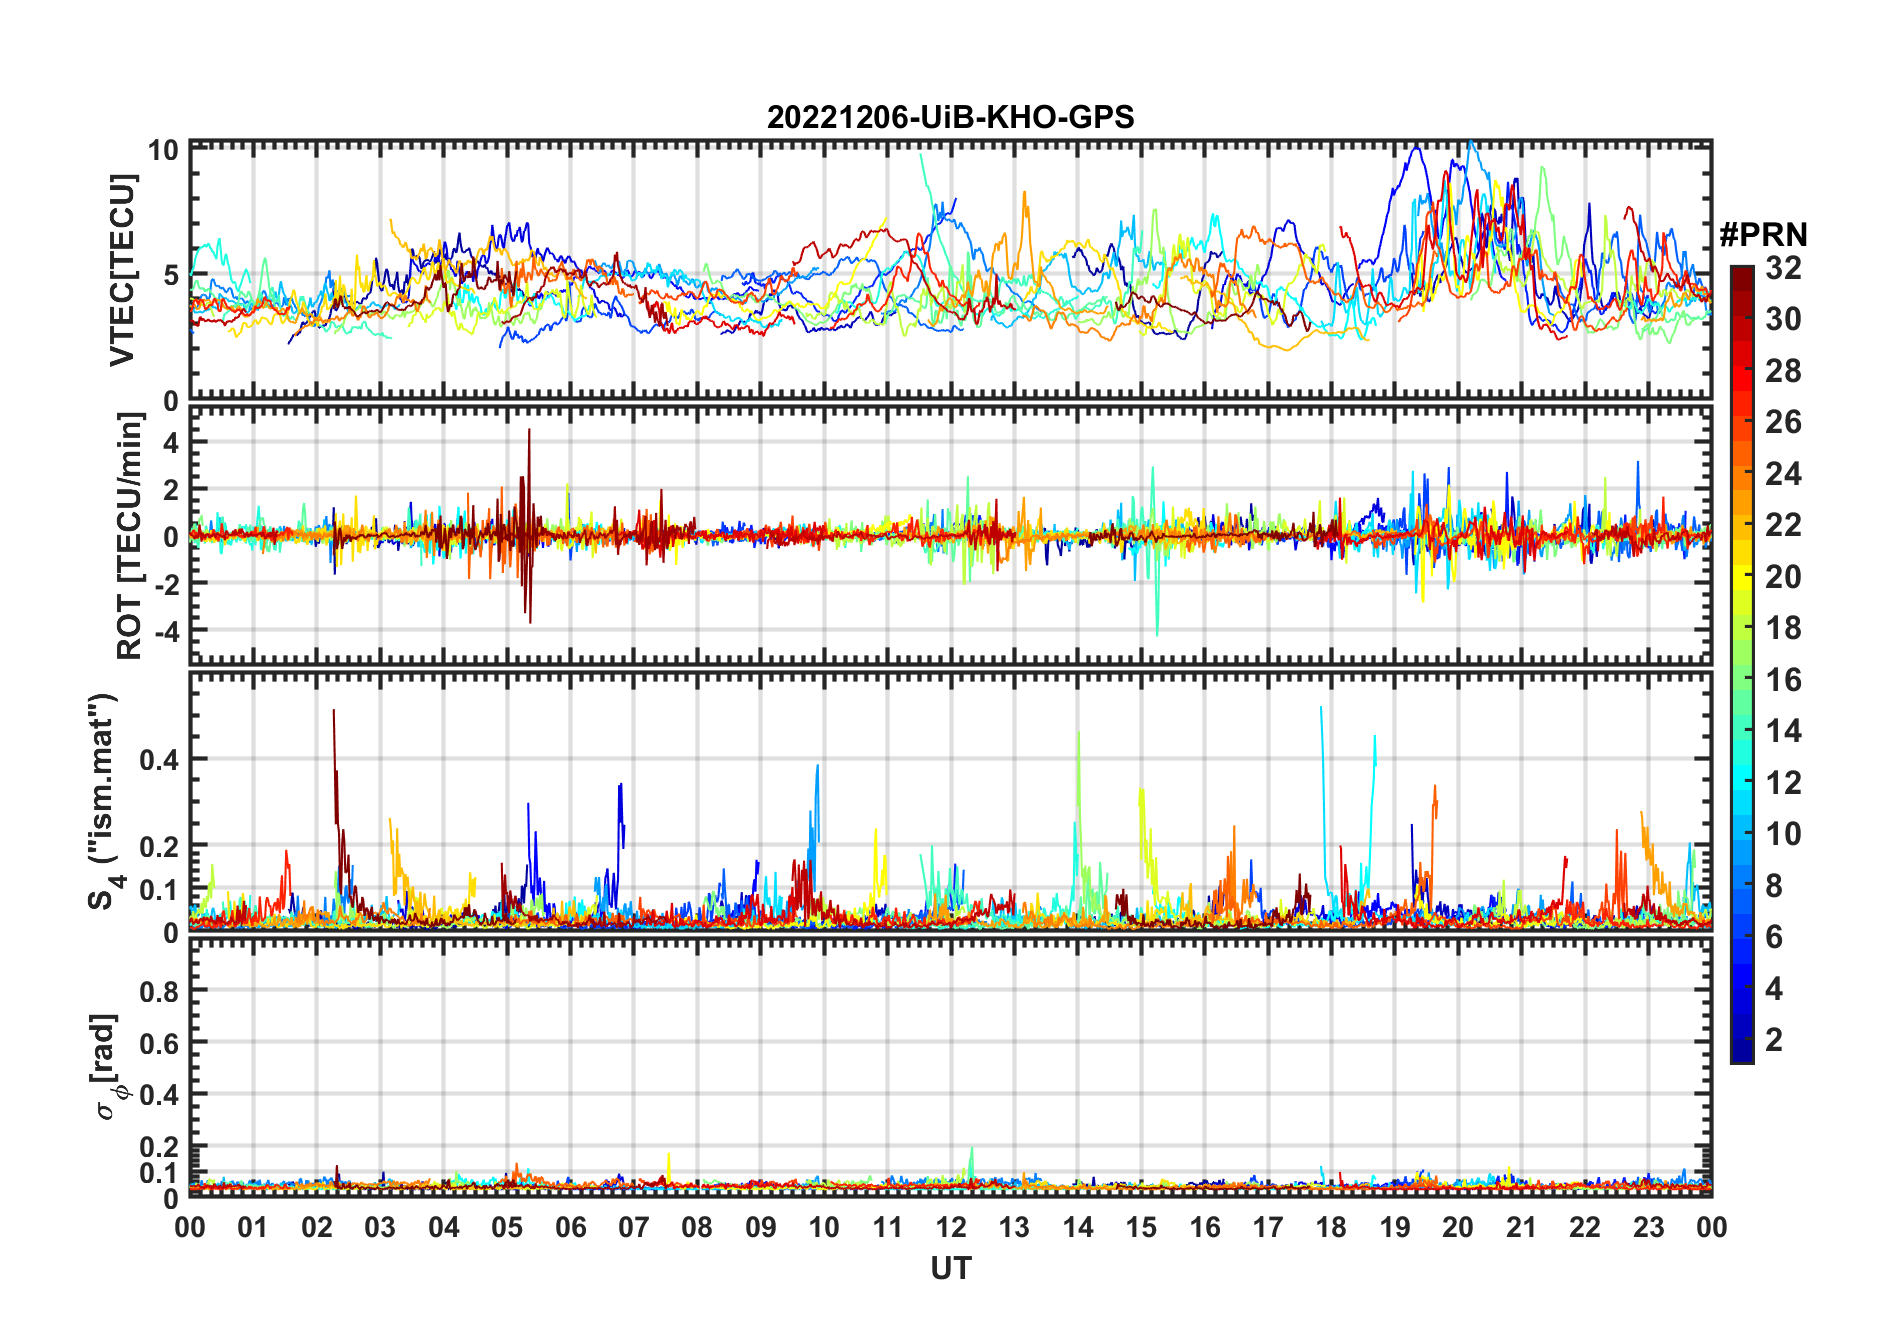1902x1330 pixels.
Task: Click the x-axis hour label 11
Action: click(x=888, y=1227)
